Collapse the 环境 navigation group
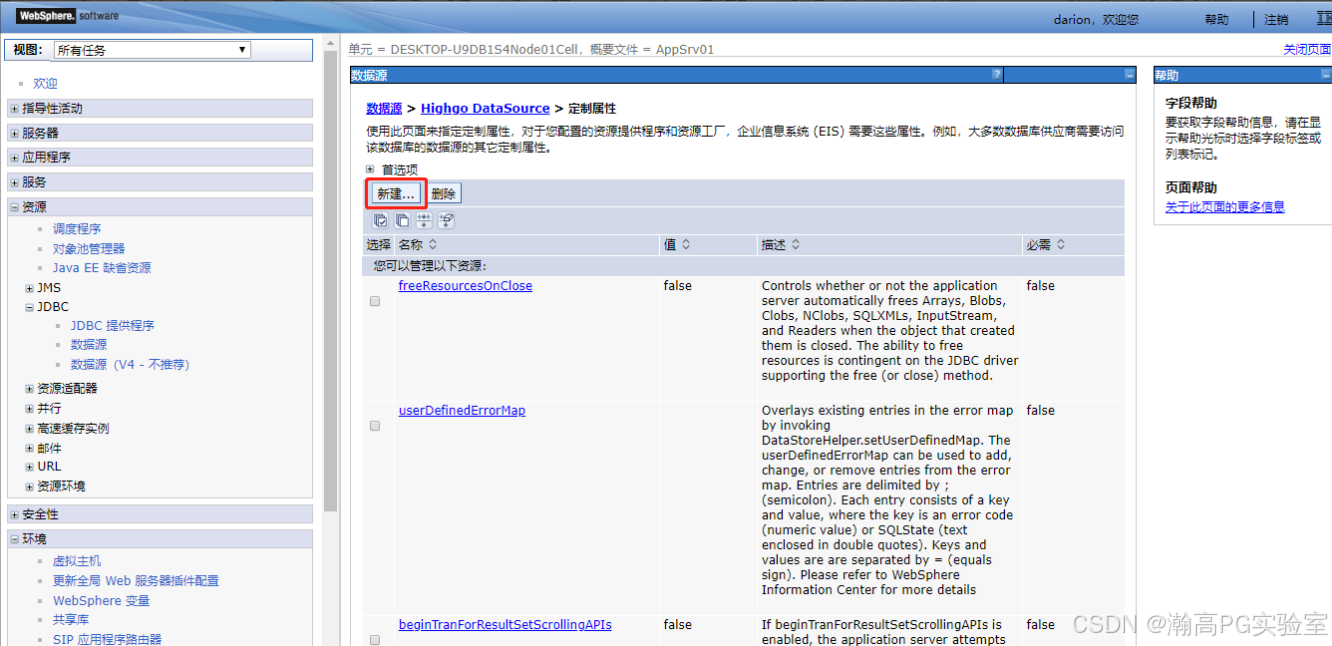This screenshot has height=646, width=1332. point(14,539)
